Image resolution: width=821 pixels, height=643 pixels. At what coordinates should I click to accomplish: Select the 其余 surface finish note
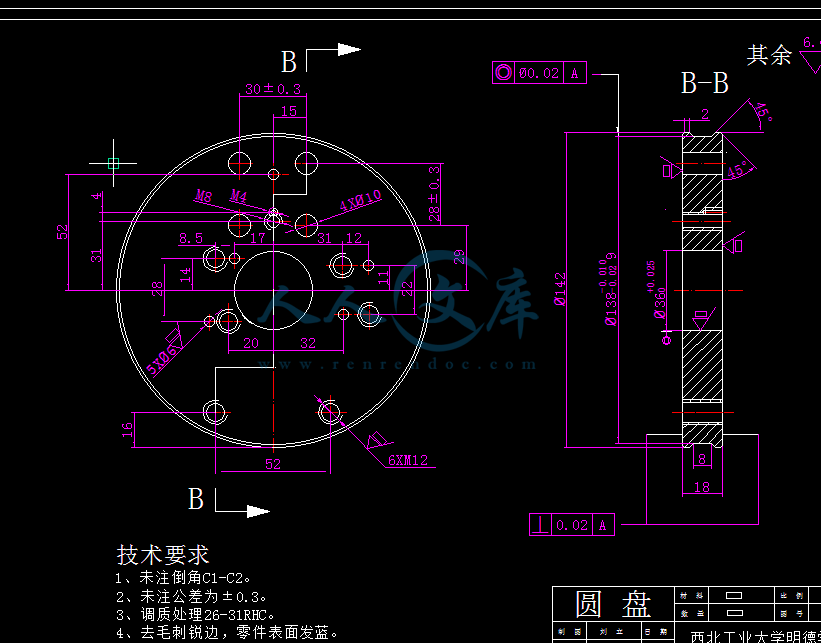[x=769, y=55]
